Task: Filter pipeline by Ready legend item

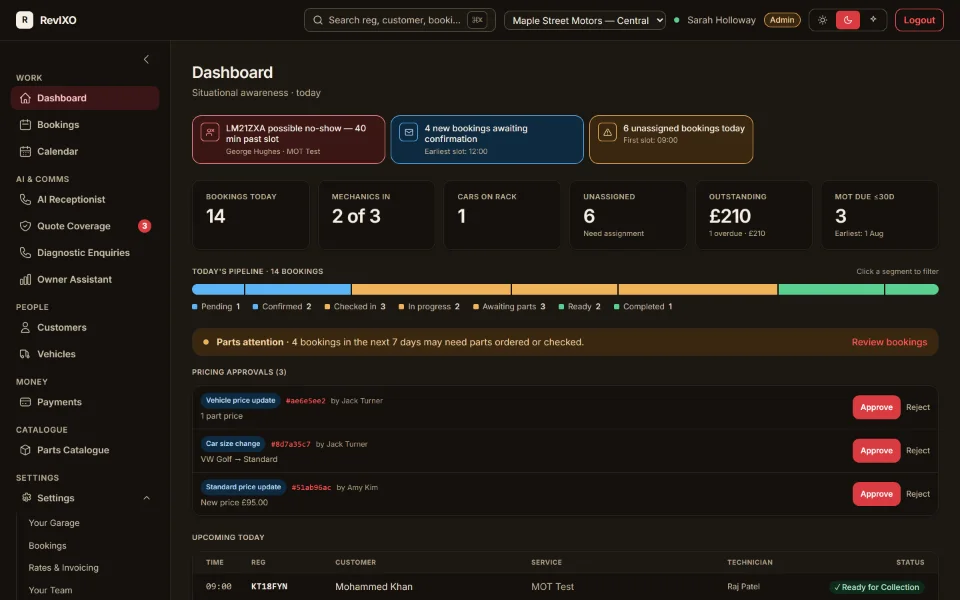Action: click(x=580, y=307)
